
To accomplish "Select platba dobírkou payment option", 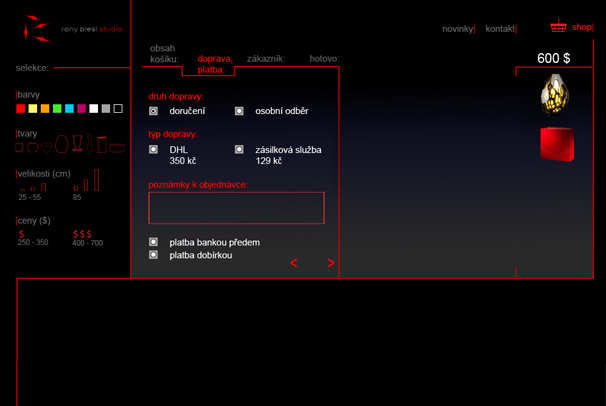I will 154,255.
